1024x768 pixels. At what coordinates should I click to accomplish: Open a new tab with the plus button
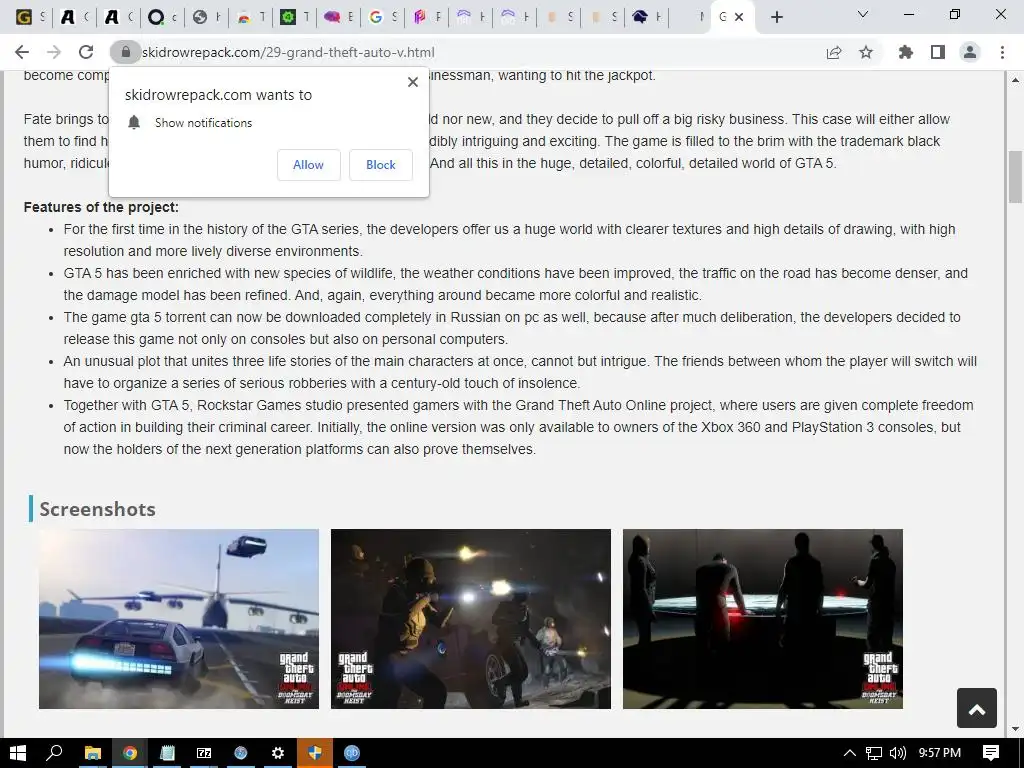[776, 17]
